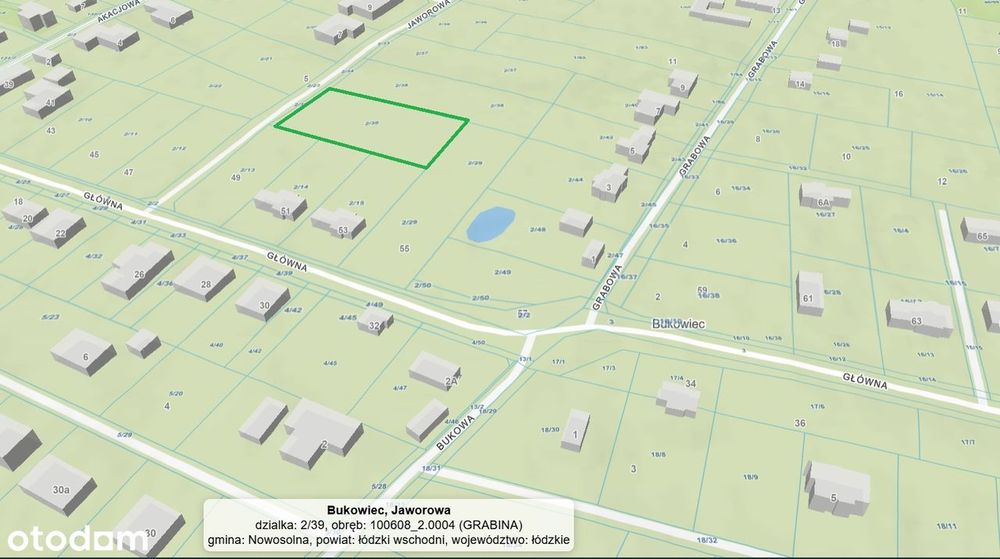
Task: Select building 2A near Bukowa
Action: (435, 371)
